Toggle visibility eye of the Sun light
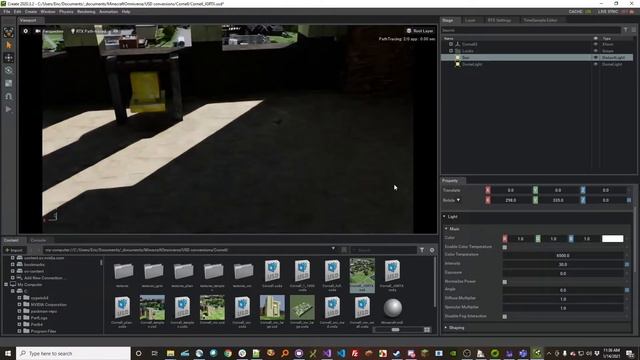 coord(596,58)
